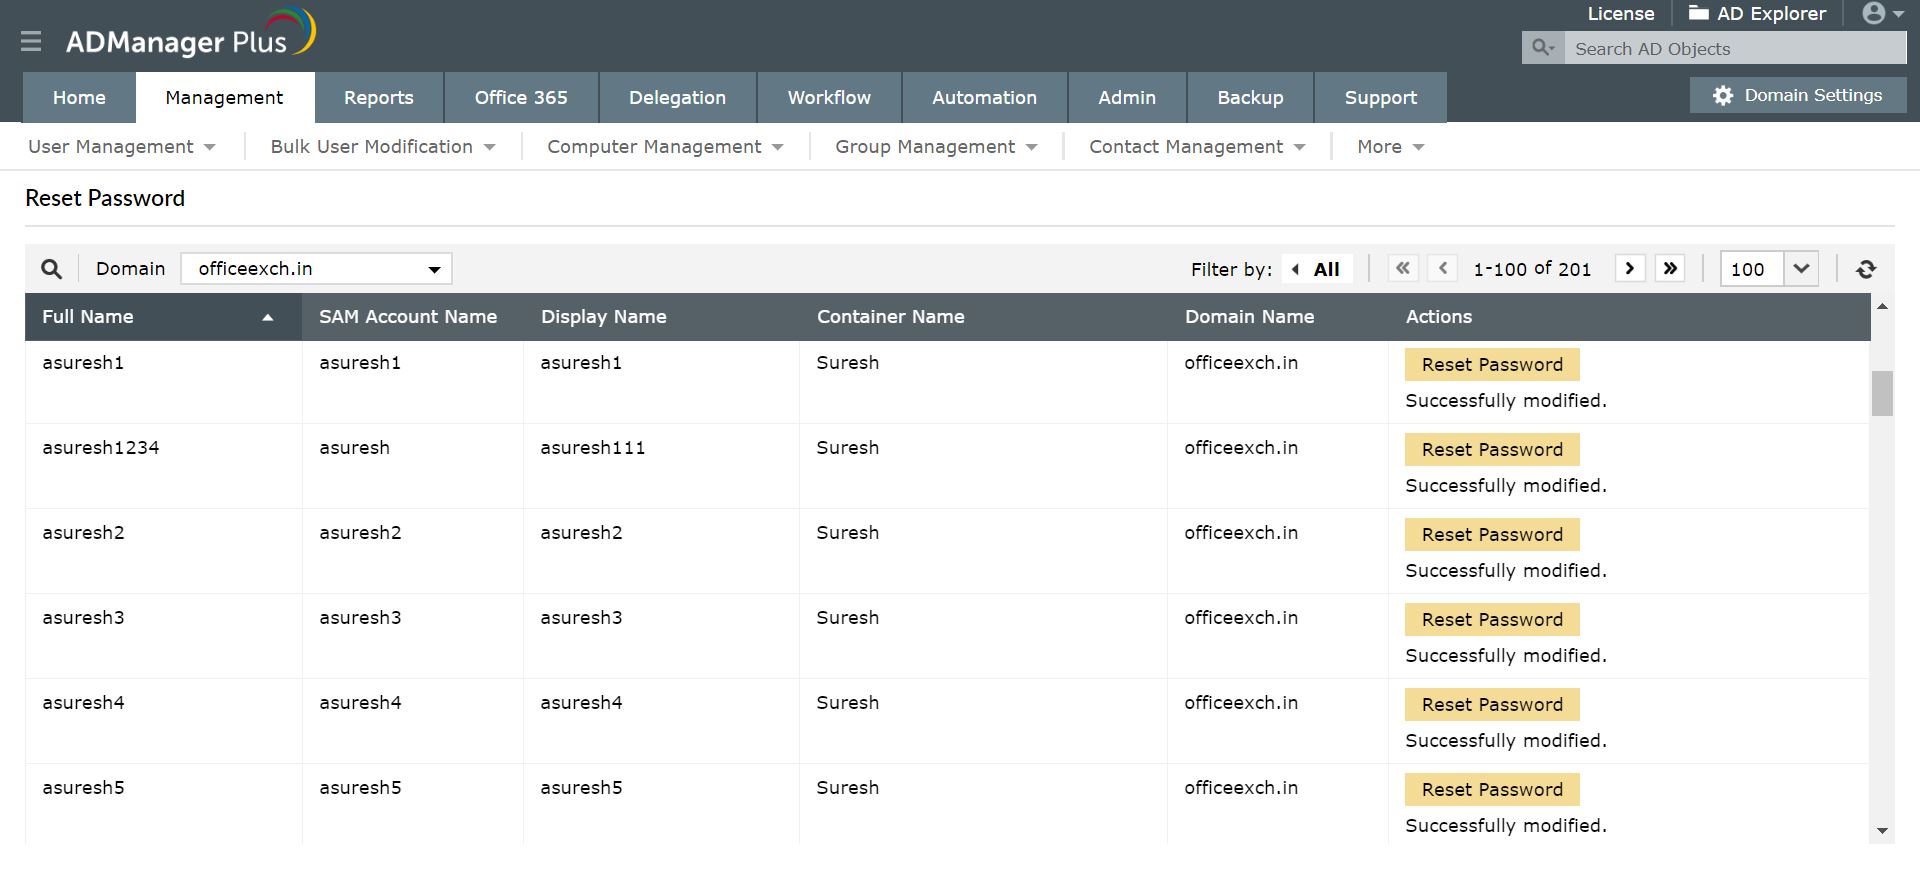The image size is (1920, 875).
Task: Open Domain Settings
Action: 1798,96
